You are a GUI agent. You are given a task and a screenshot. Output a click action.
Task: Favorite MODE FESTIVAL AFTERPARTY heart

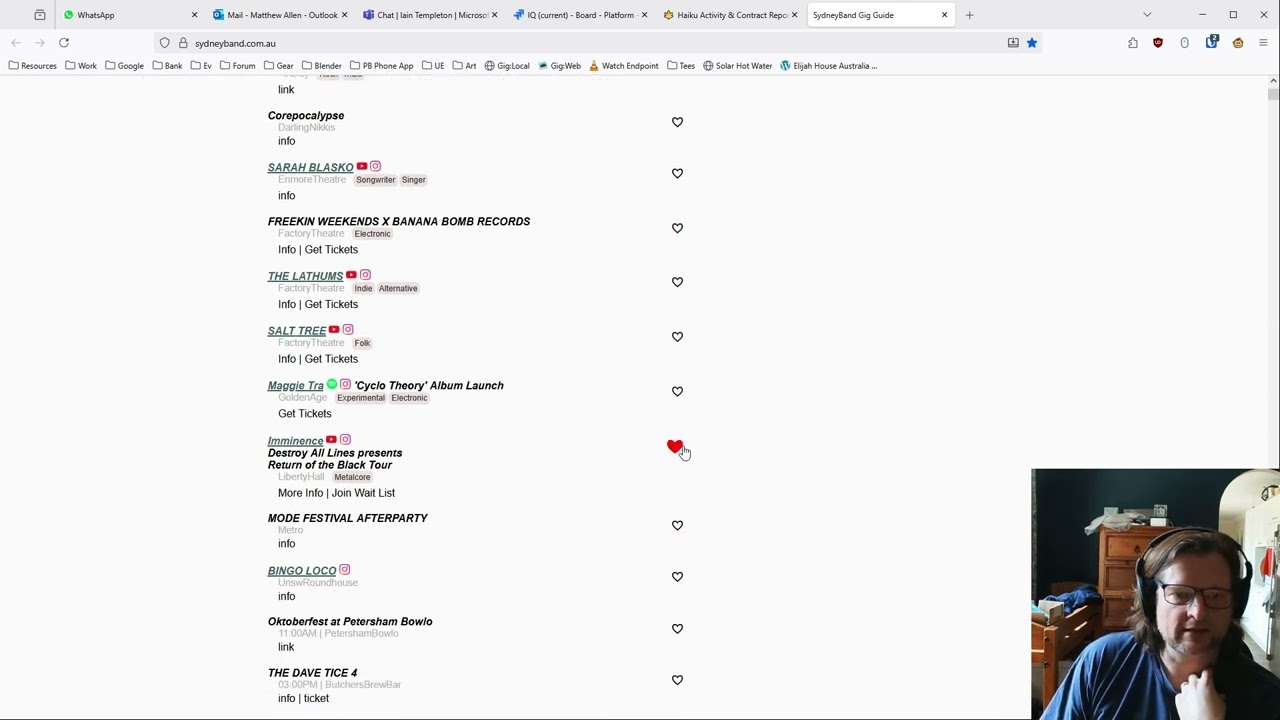pyautogui.click(x=677, y=525)
